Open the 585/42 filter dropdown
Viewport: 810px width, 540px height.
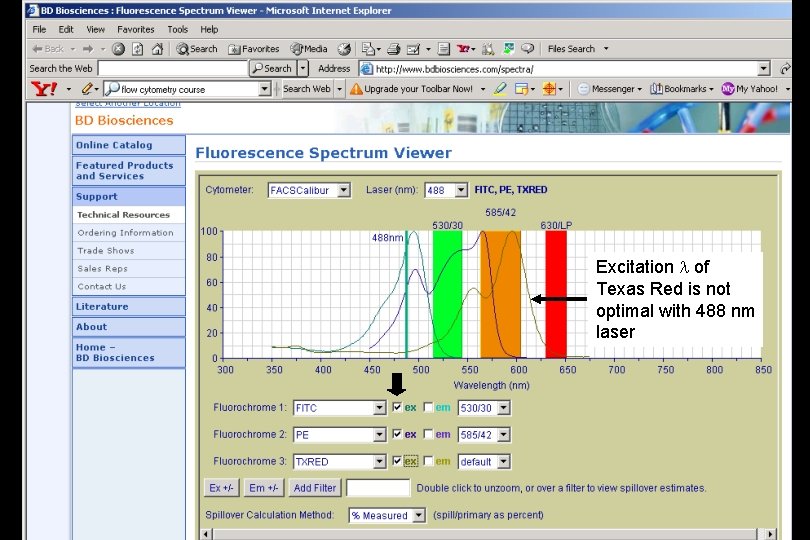coord(484,435)
